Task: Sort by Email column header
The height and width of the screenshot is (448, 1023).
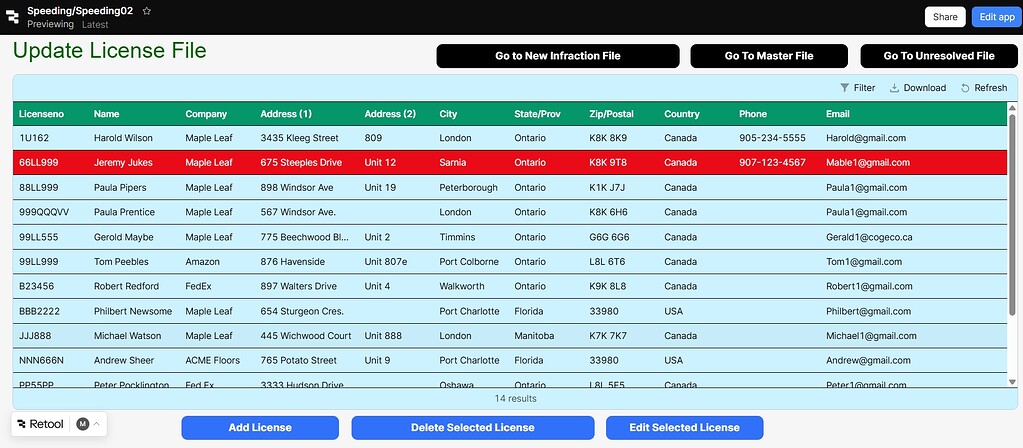Action: [838, 114]
